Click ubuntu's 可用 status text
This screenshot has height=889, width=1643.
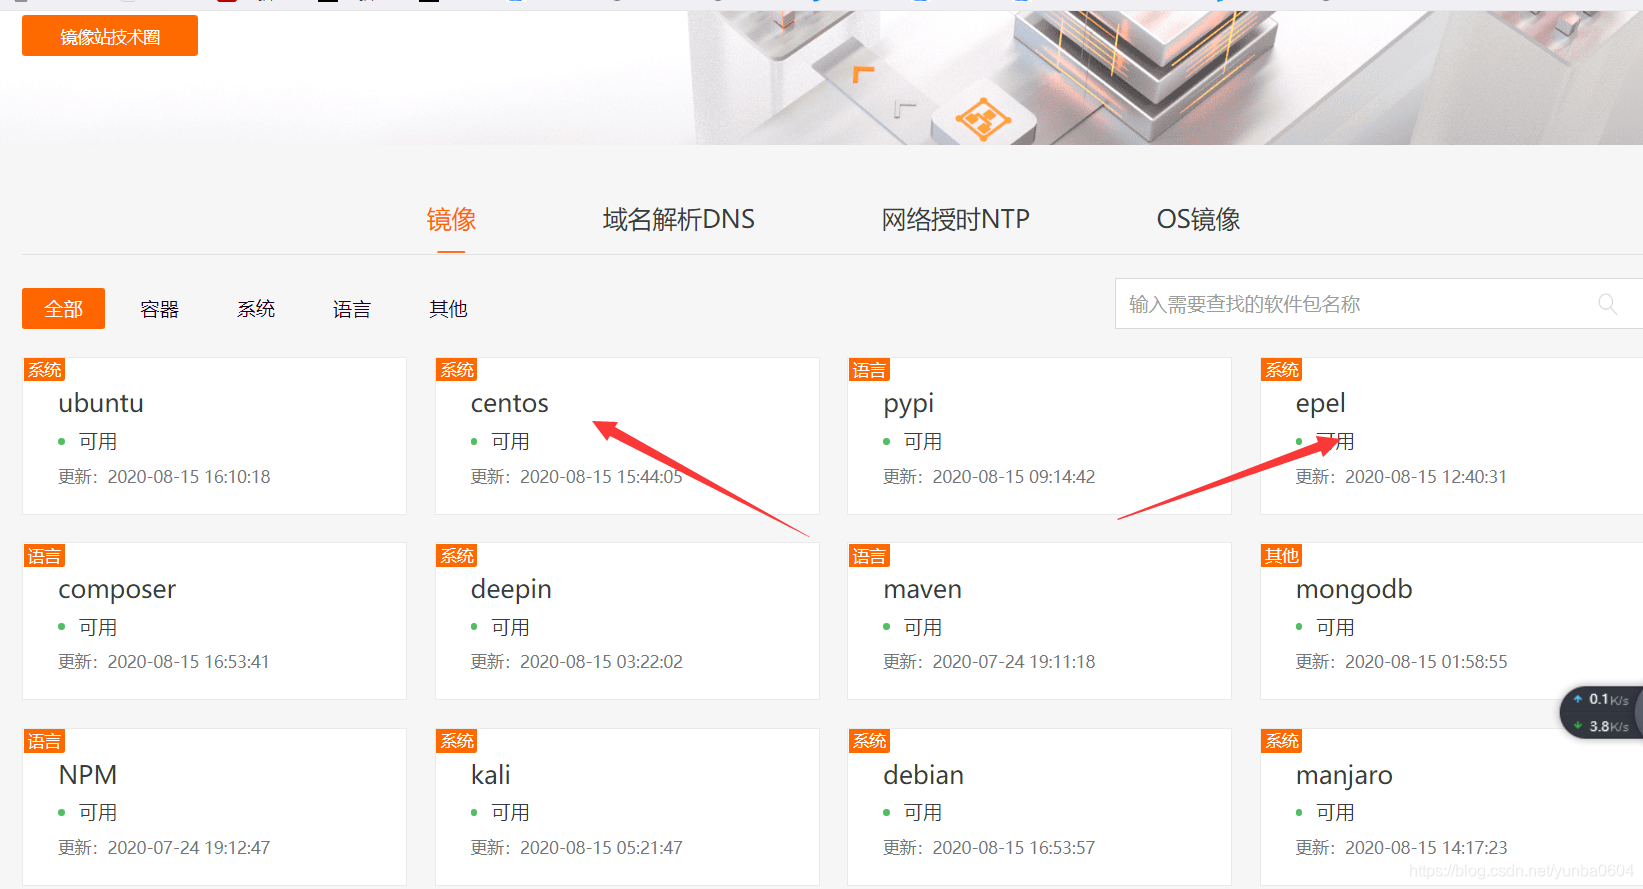[x=98, y=441]
